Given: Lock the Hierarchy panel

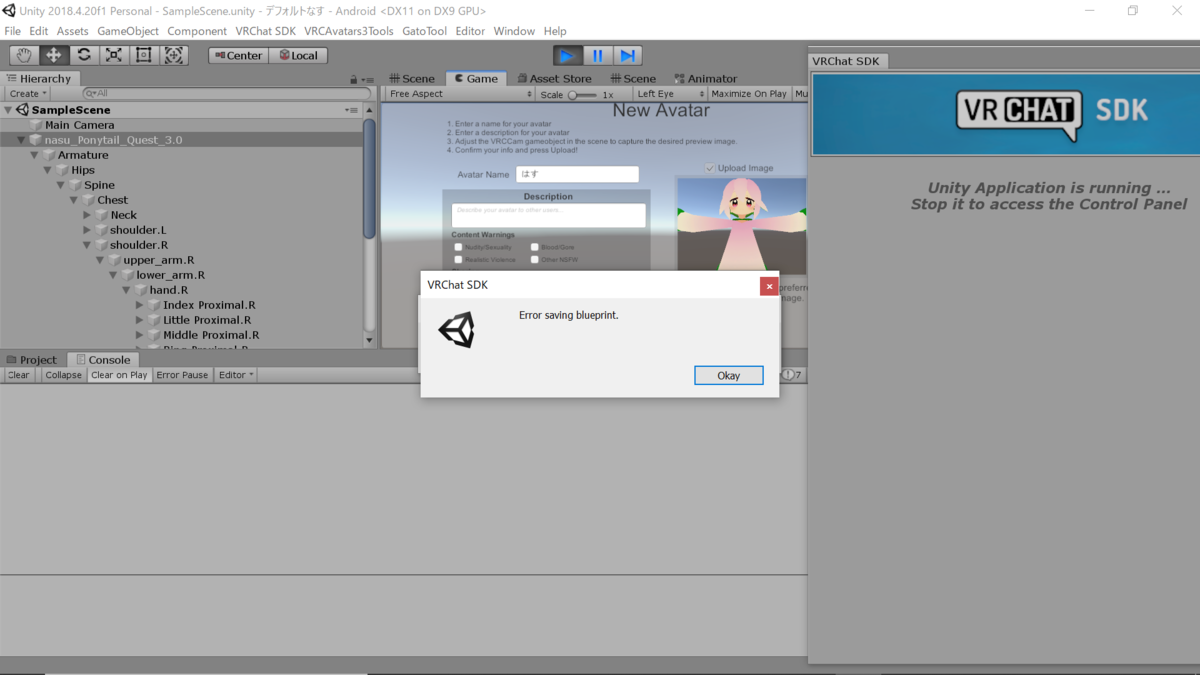Looking at the screenshot, I should pos(353,79).
